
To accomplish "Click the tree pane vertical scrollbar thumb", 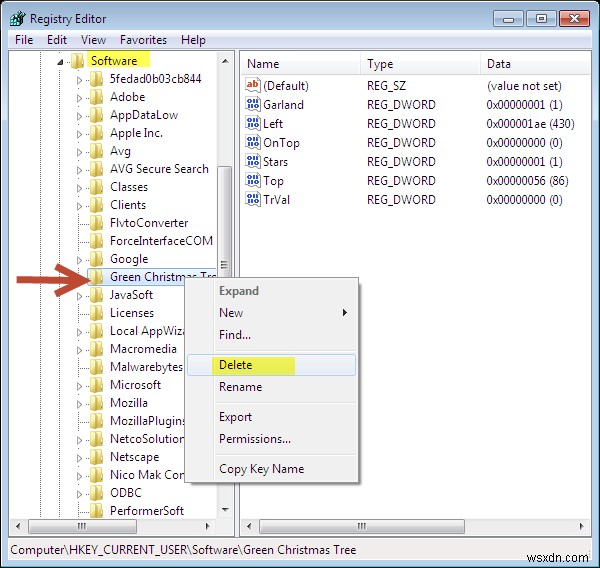I will click(225, 222).
